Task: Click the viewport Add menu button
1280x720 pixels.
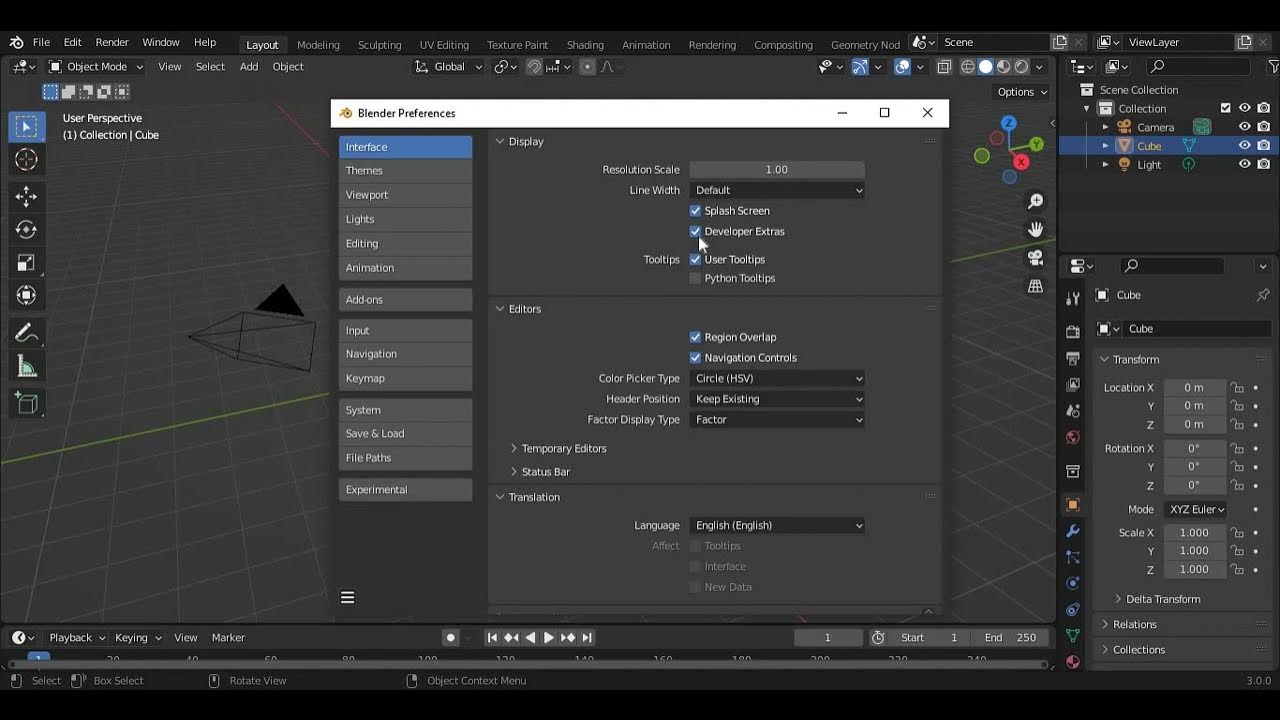Action: click(x=249, y=67)
